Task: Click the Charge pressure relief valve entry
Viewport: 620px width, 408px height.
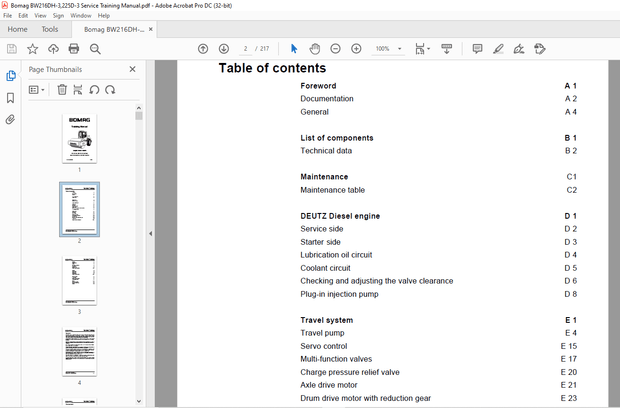Action: coord(350,372)
